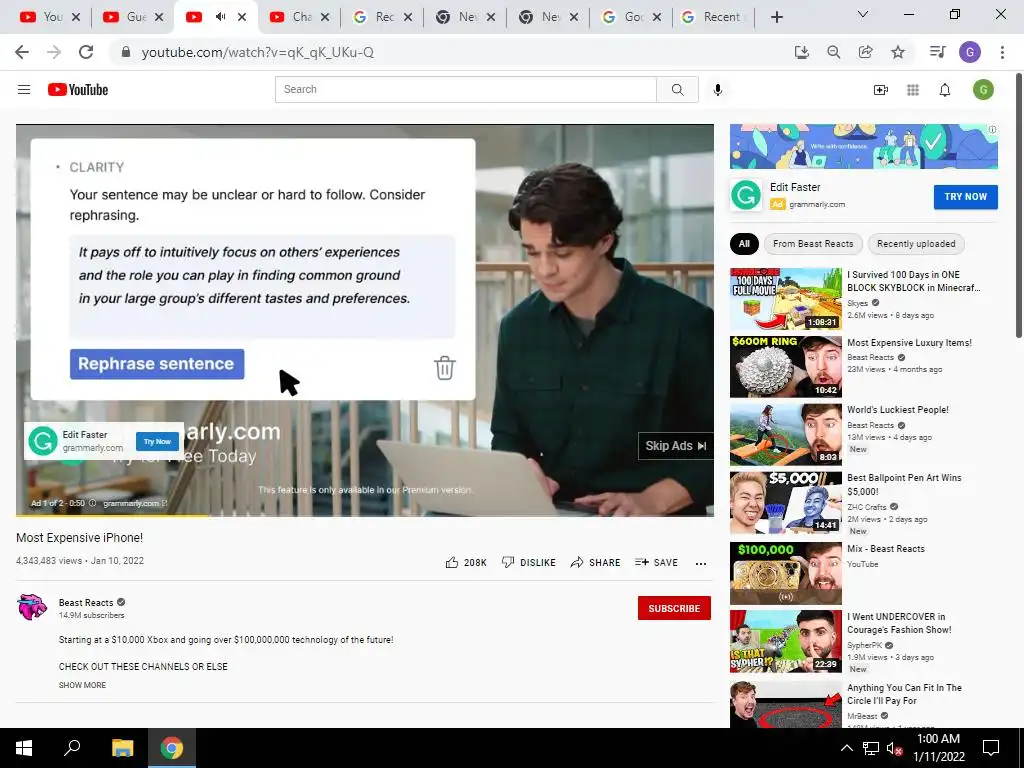Image resolution: width=1024 pixels, height=768 pixels.
Task: Click the search magnifier button
Action: click(677, 89)
